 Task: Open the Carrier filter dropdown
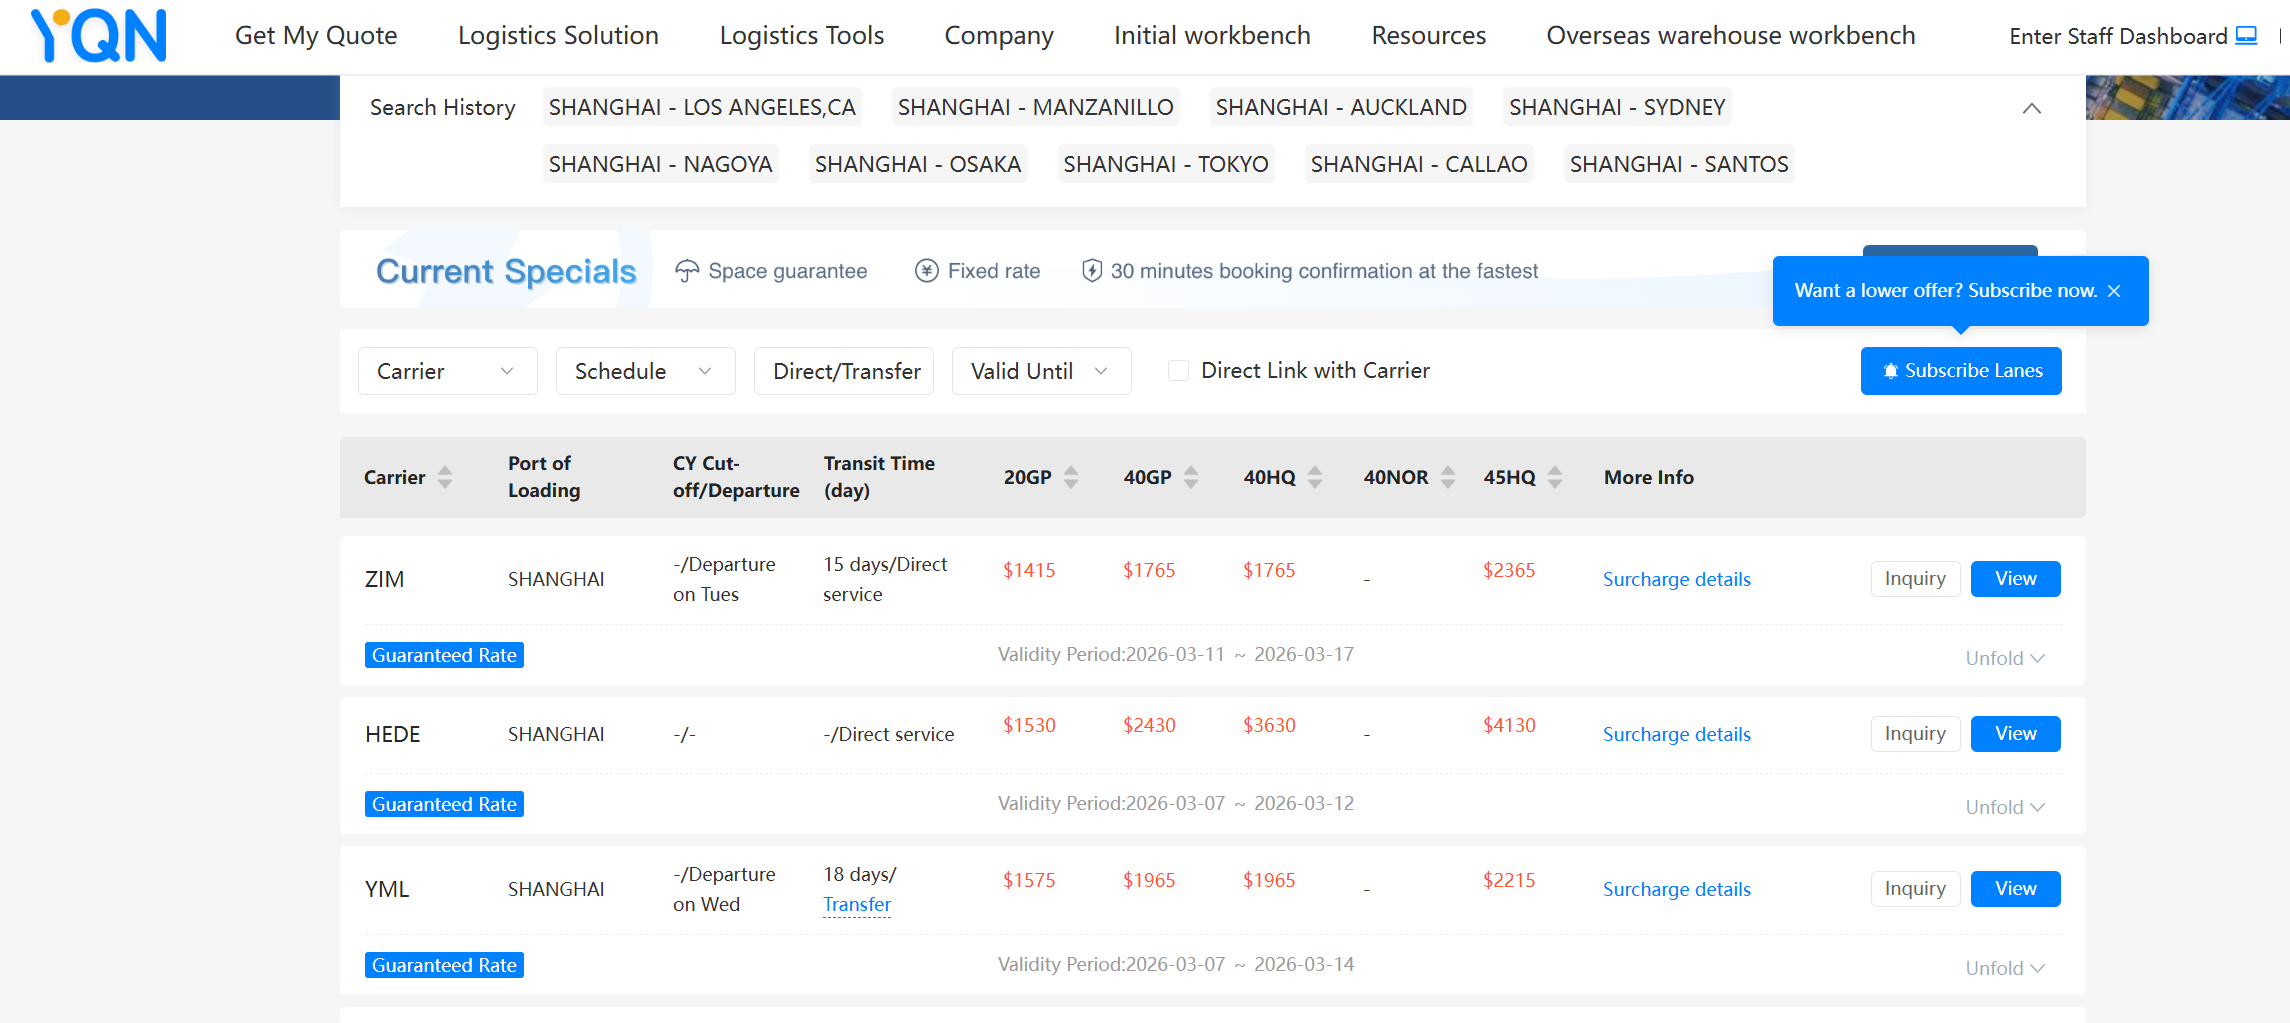coord(447,371)
